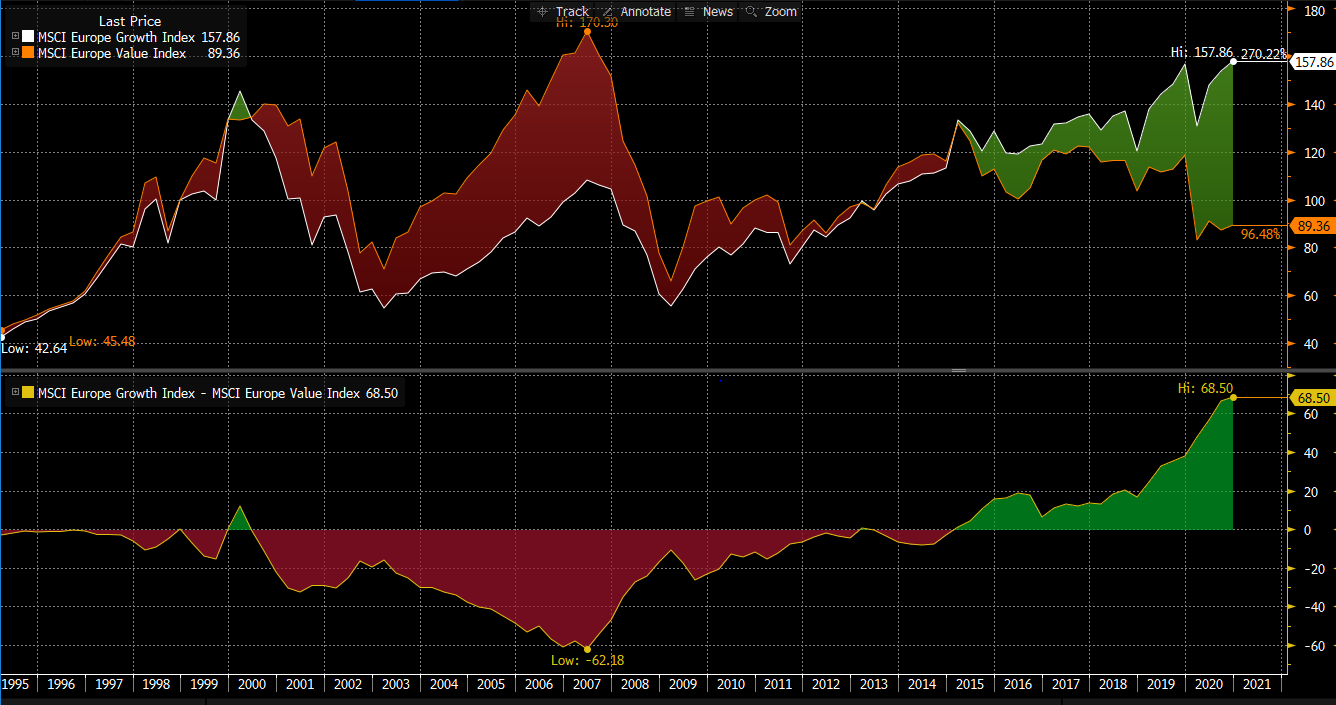Click the 'Low: 42.64' annotation
Image resolution: width=1336 pixels, height=705 pixels.
tap(34, 348)
